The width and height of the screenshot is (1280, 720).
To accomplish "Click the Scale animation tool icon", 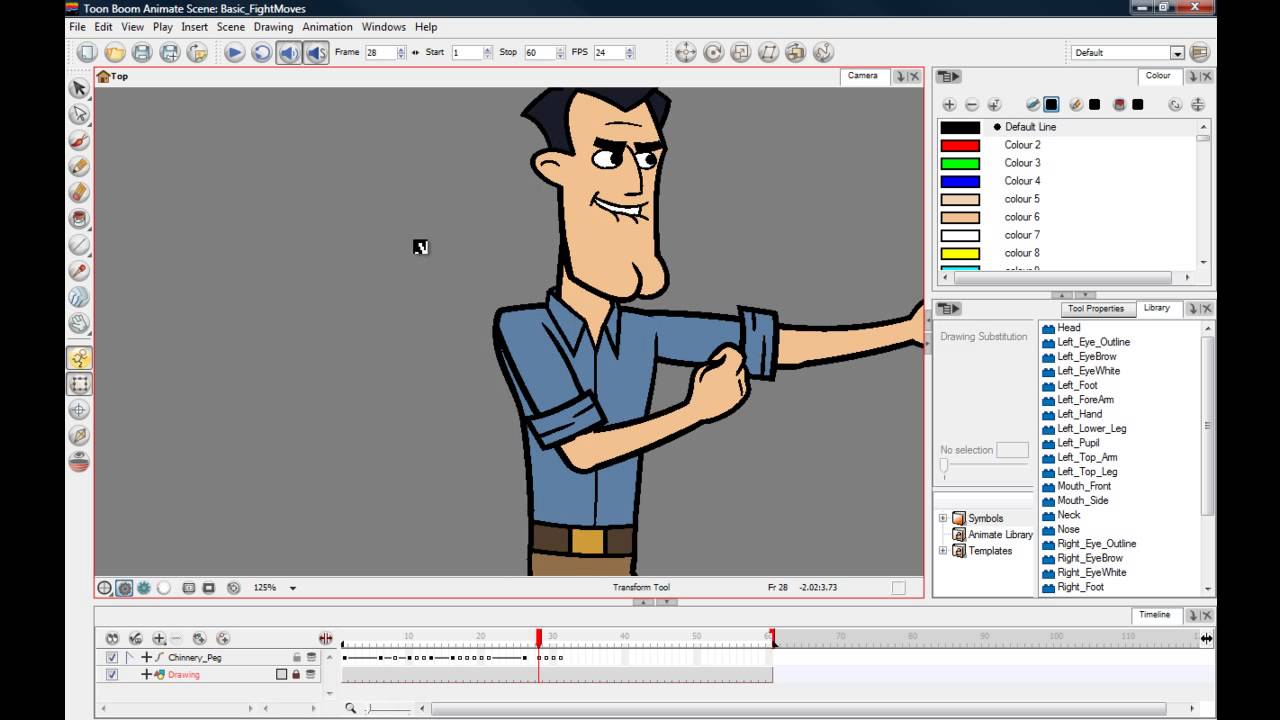I will coord(741,53).
